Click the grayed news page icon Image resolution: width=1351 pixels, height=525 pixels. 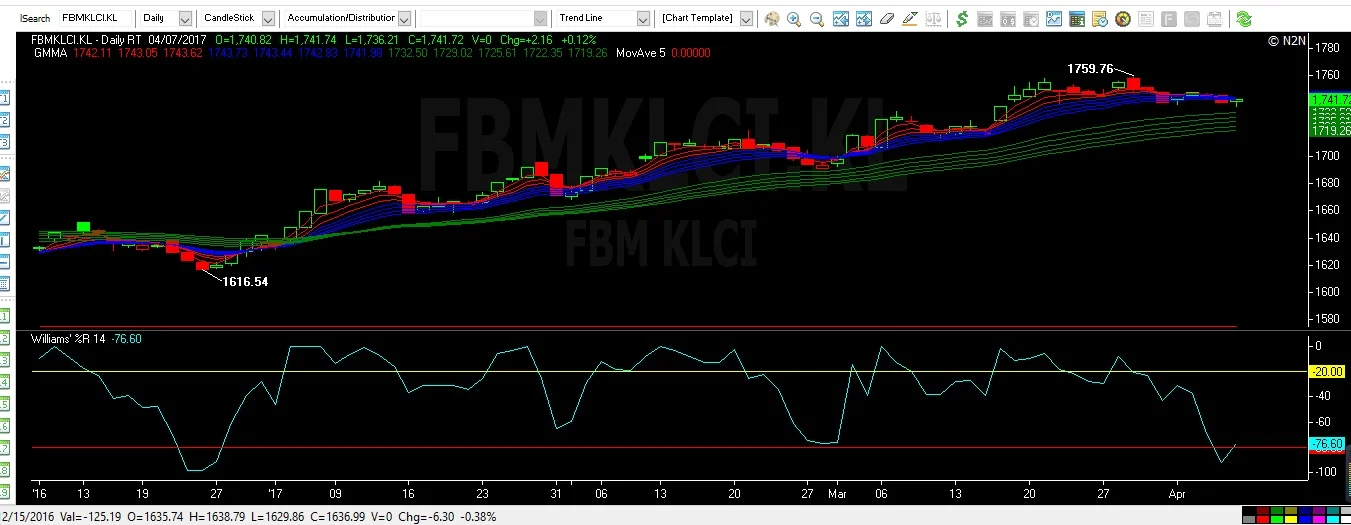1146,19
